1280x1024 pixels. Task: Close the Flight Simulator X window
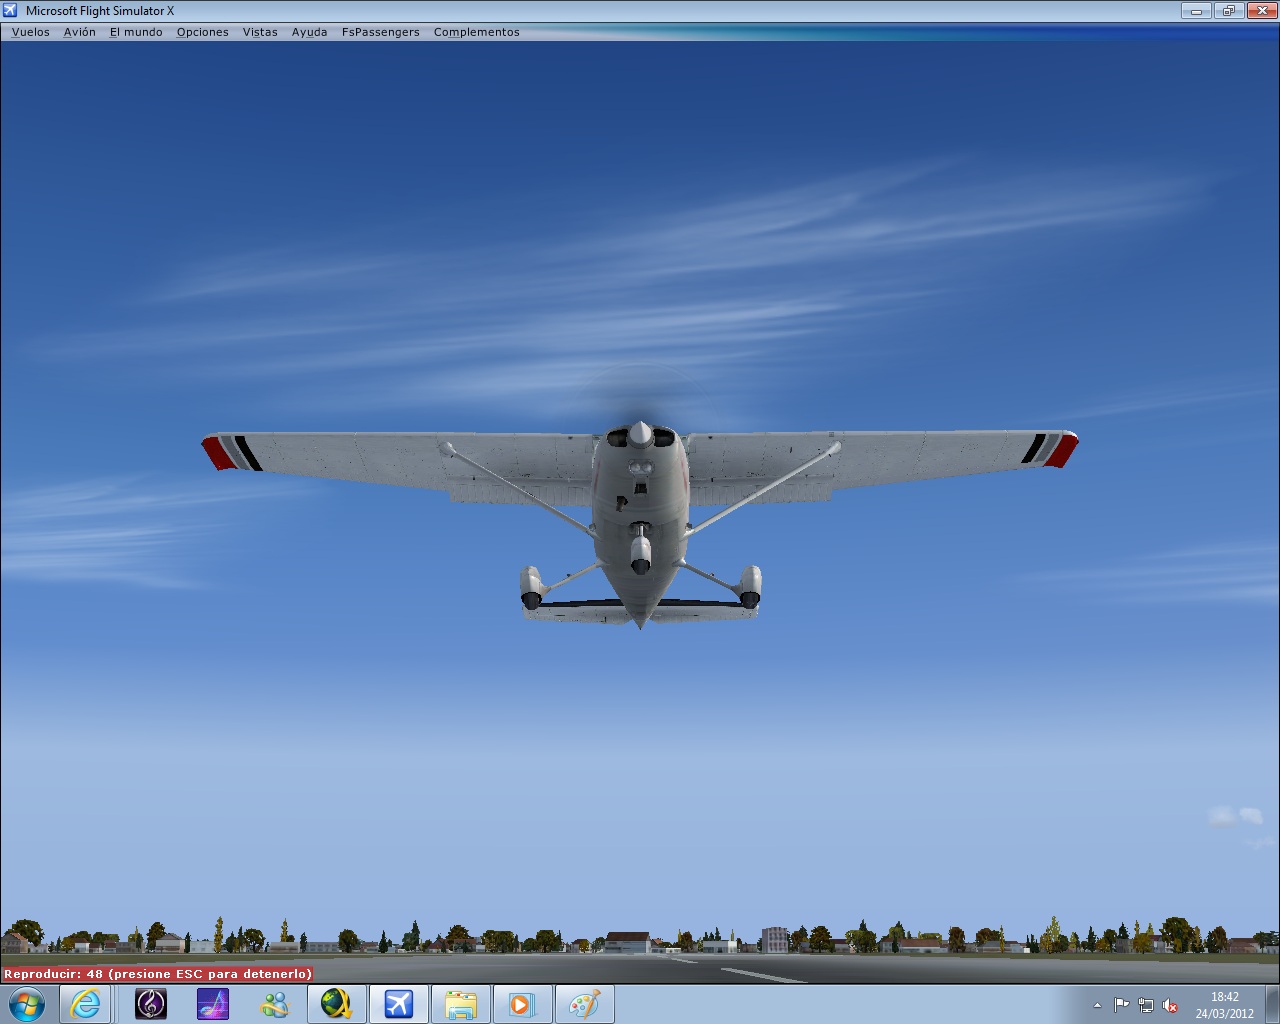pyautogui.click(x=1260, y=11)
